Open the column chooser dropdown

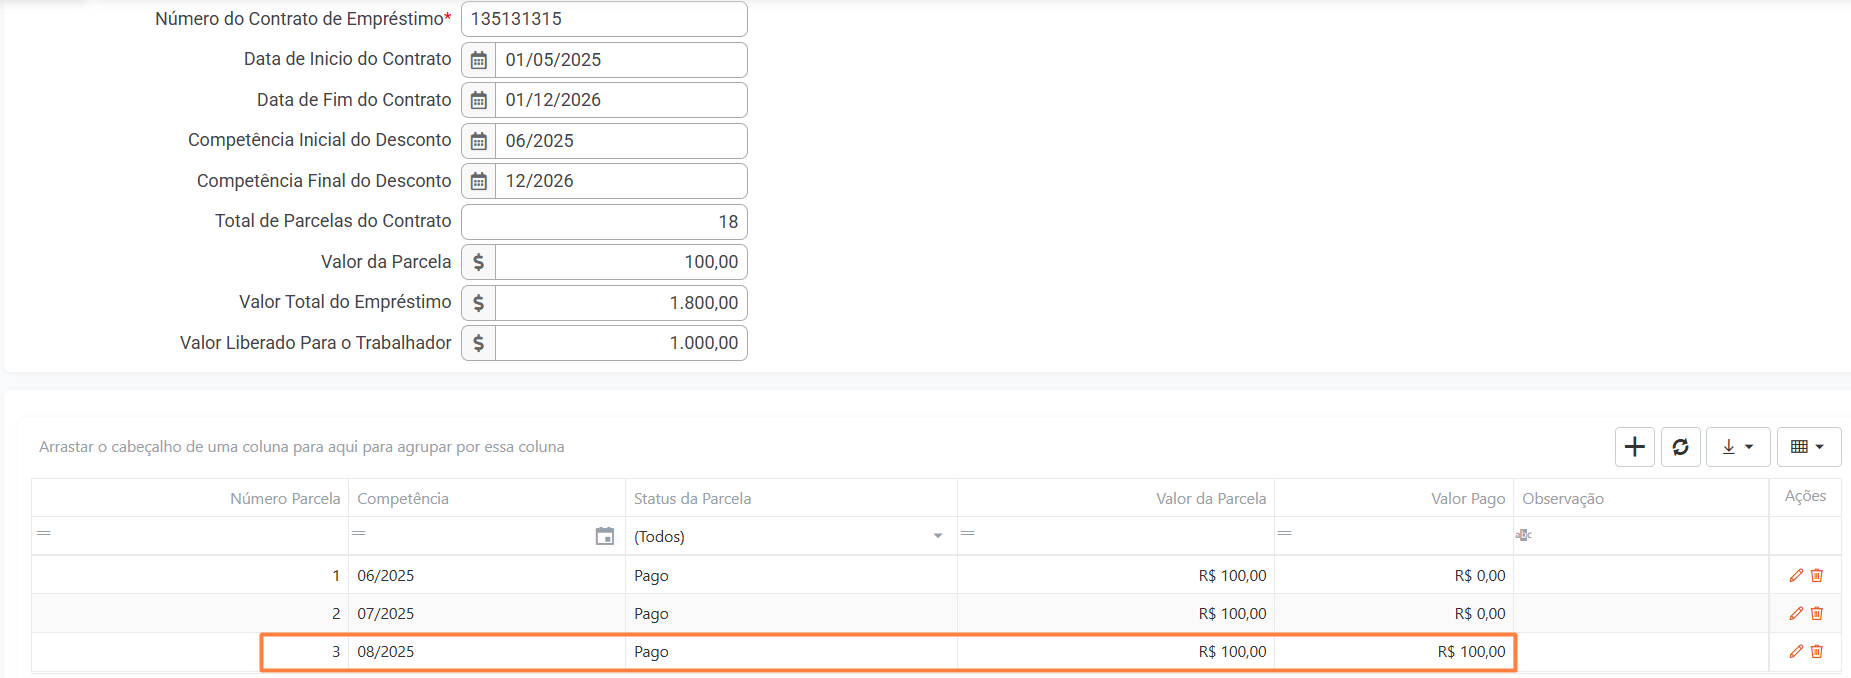(x=1809, y=447)
